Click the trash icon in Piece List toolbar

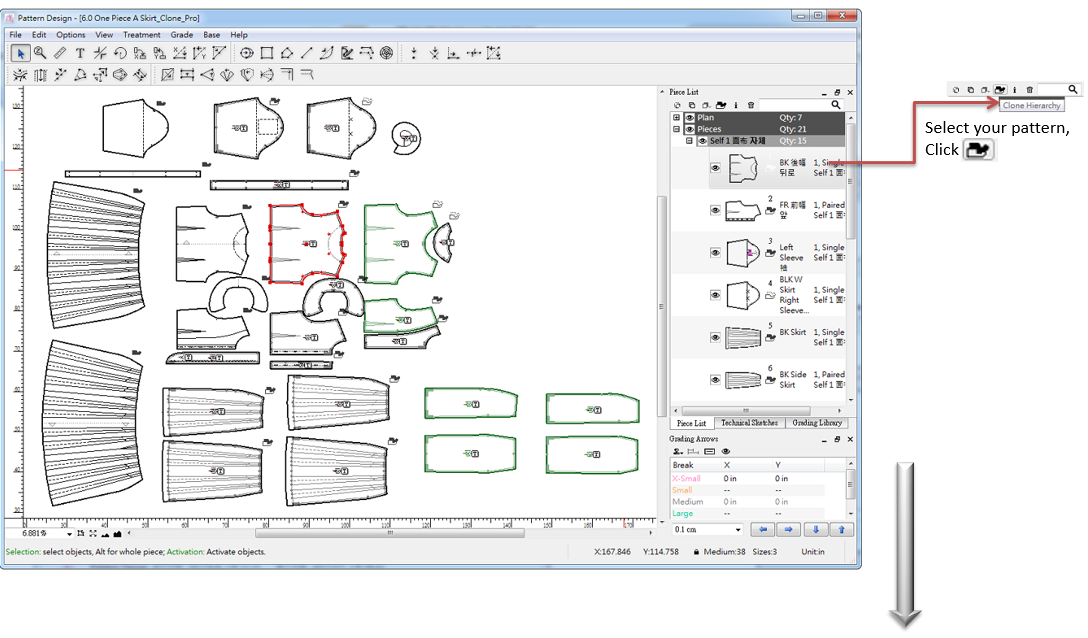(x=750, y=104)
